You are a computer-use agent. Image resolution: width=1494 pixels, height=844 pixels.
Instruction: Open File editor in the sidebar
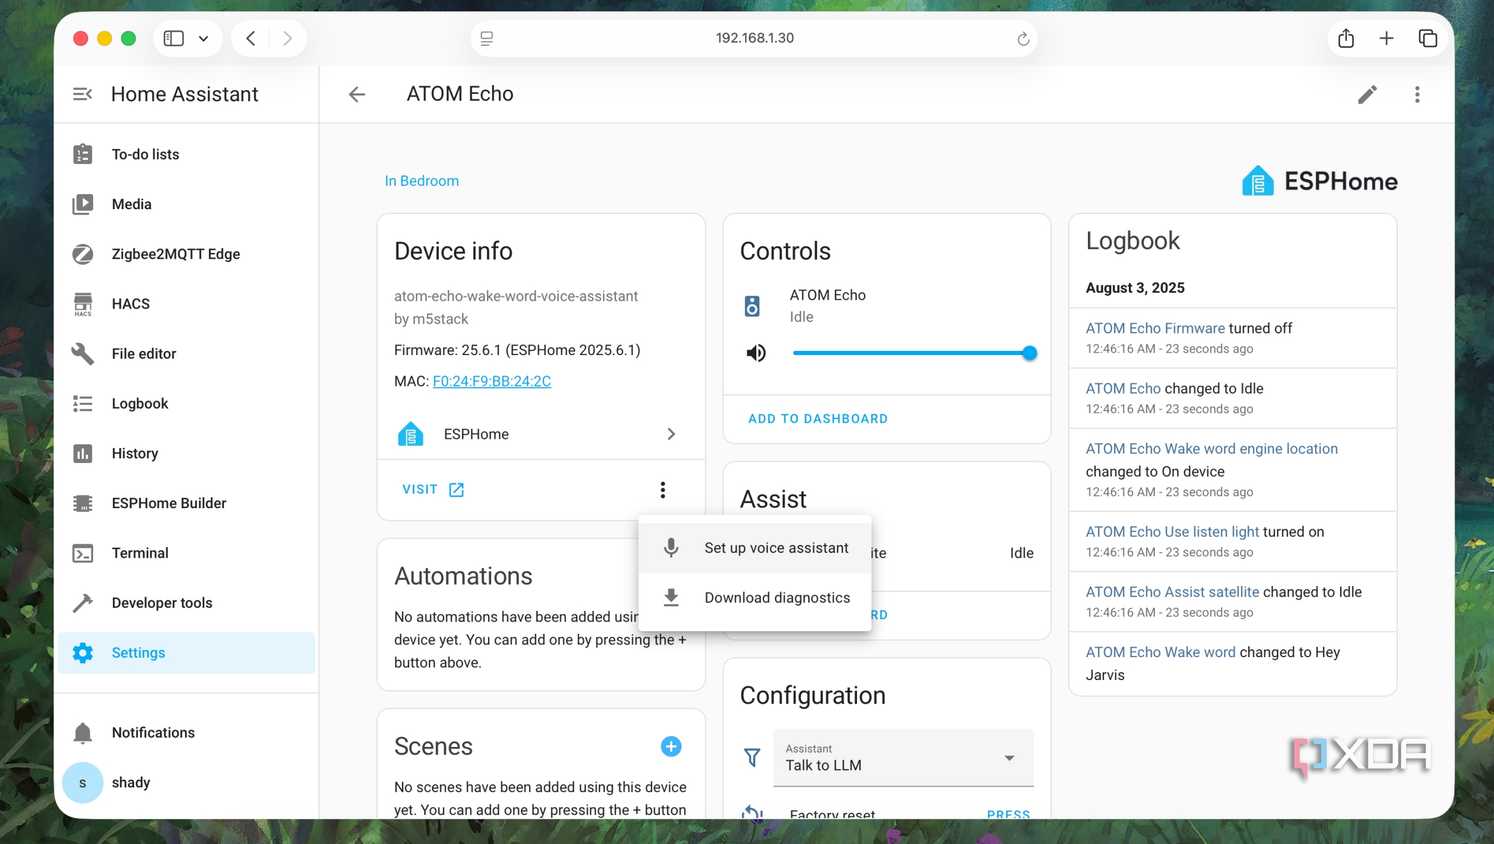pyautogui.click(x=186, y=354)
